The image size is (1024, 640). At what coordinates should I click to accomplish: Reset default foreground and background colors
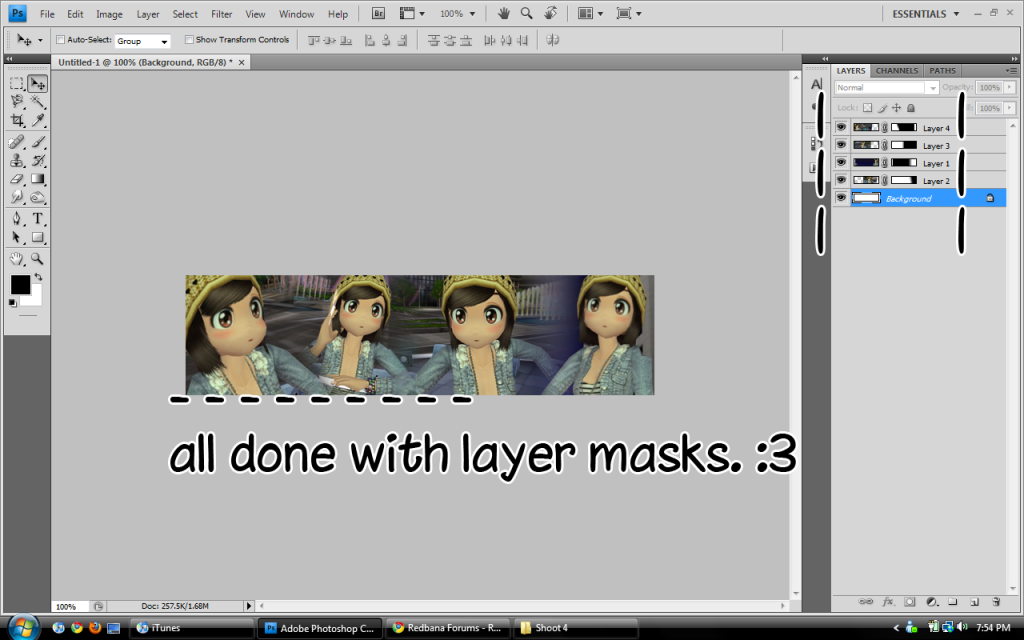12,303
